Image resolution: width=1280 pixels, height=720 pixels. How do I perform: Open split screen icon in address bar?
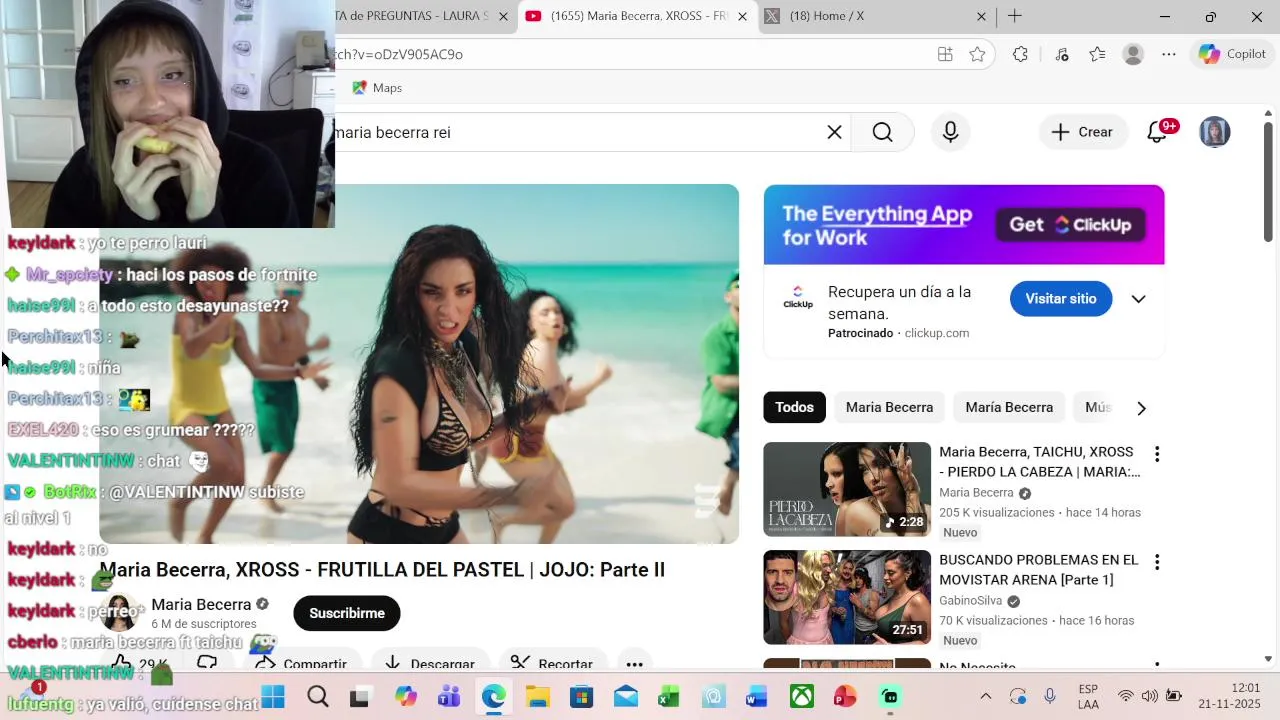tap(945, 54)
